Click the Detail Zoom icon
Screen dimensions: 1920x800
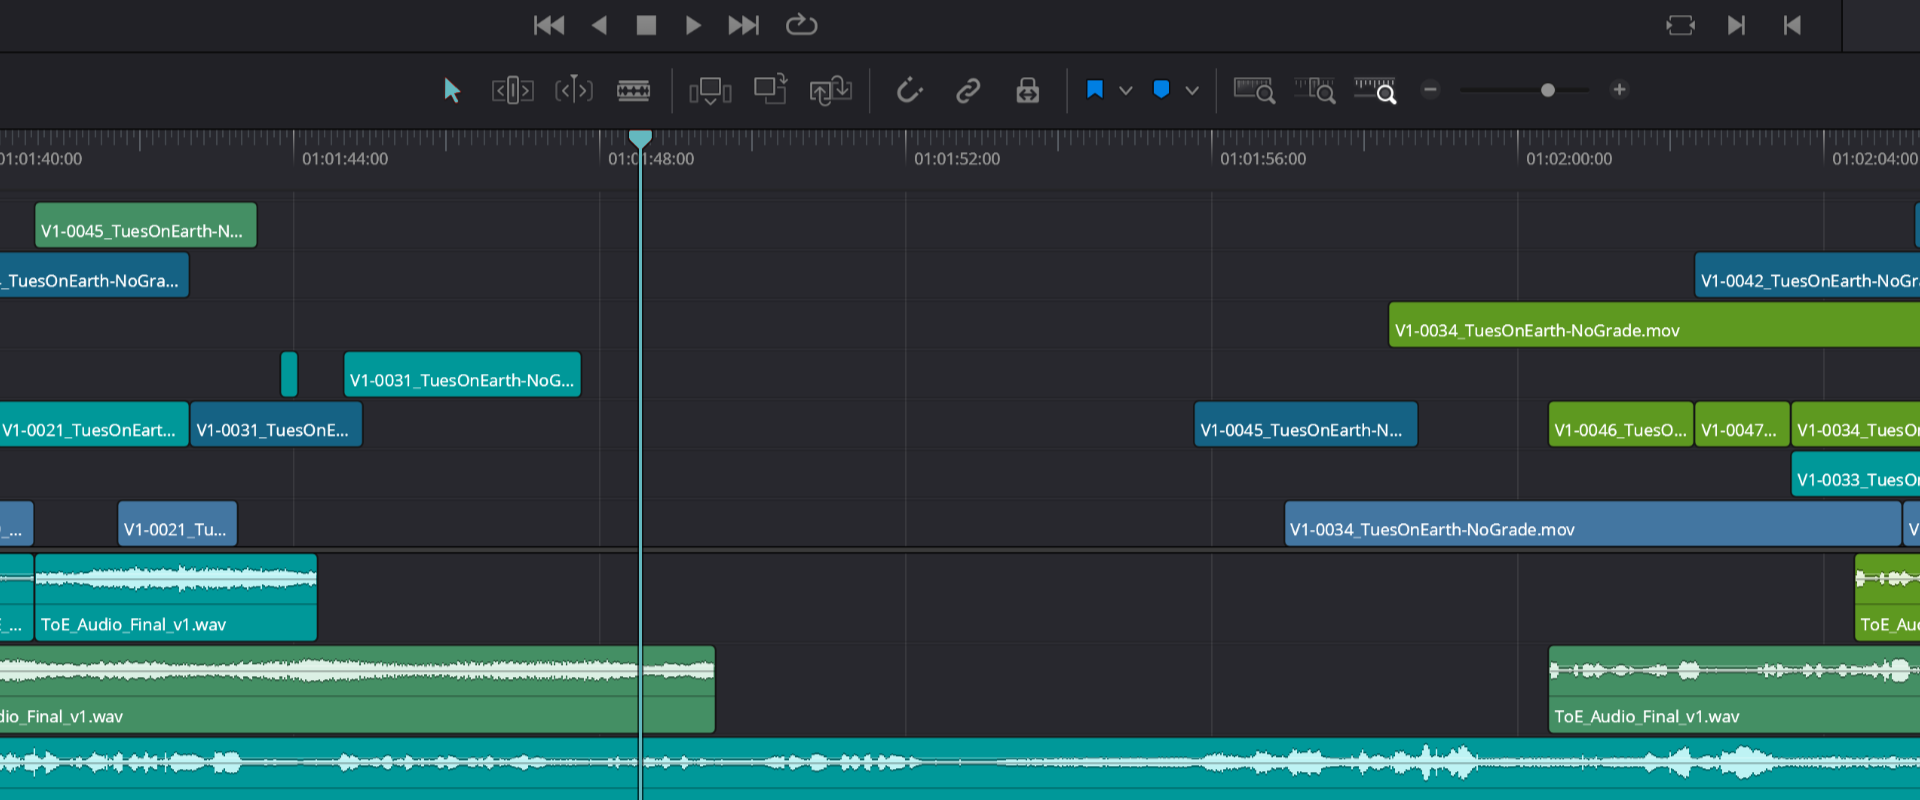(x=1314, y=91)
